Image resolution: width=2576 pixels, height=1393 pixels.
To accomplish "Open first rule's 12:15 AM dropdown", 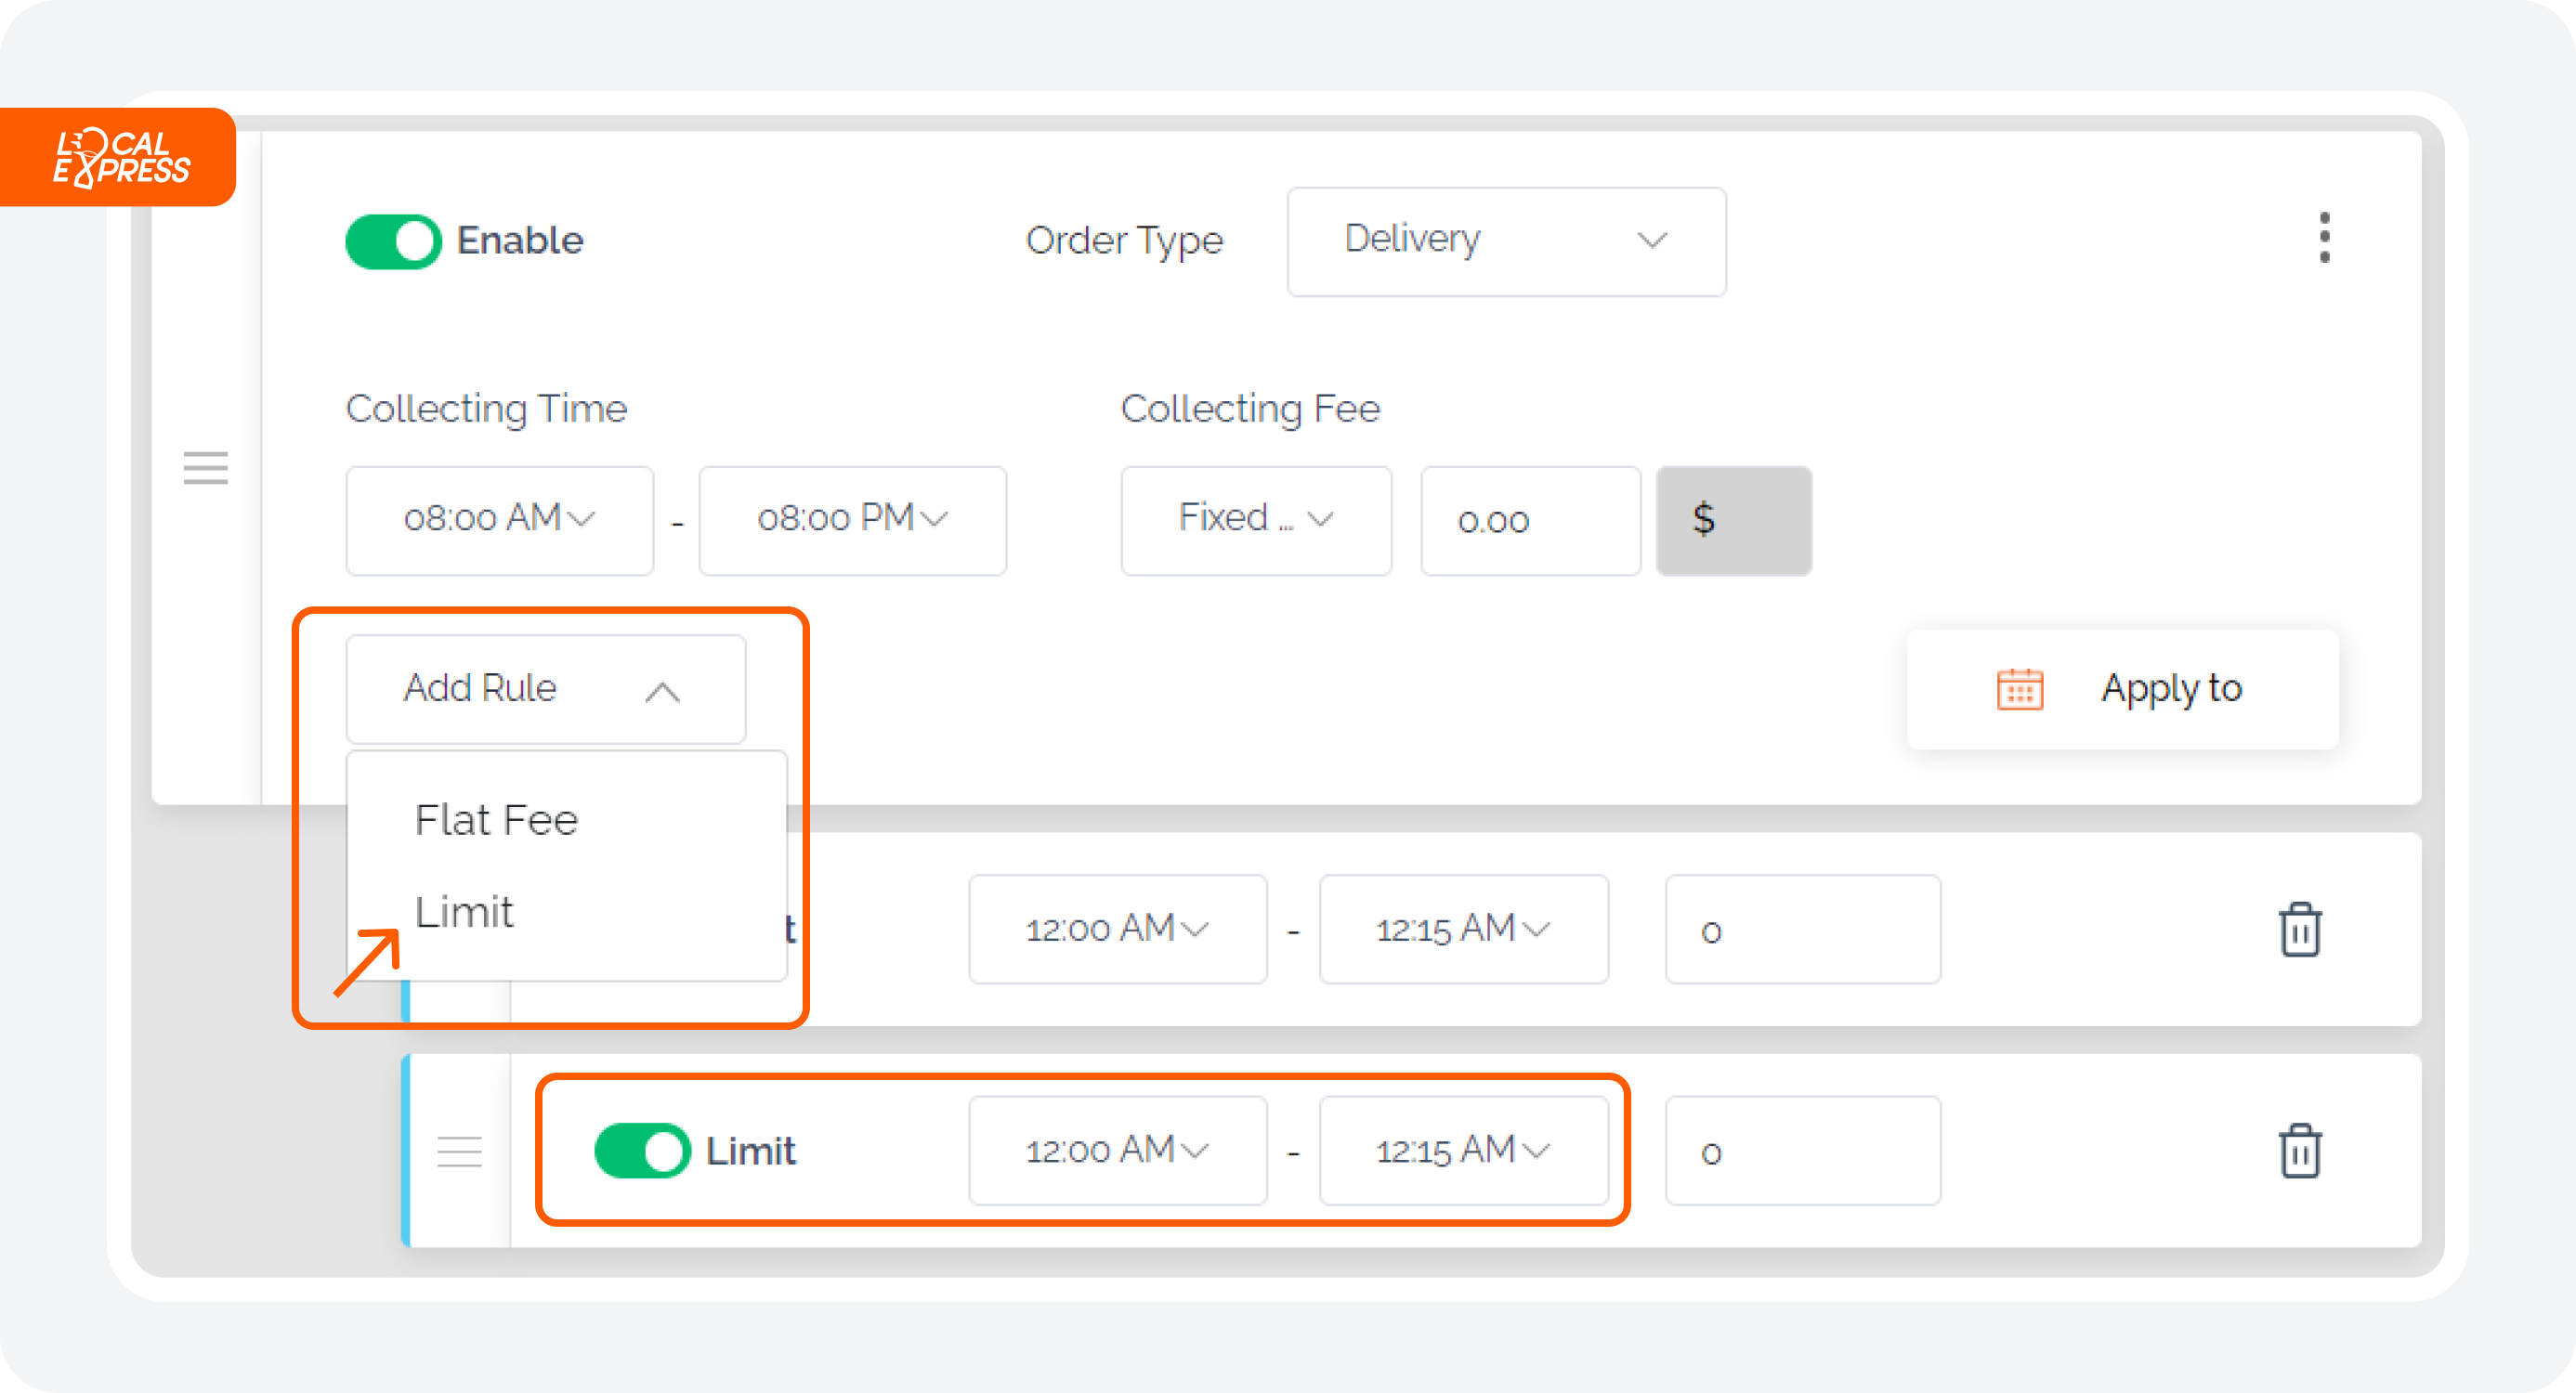I will point(1463,929).
